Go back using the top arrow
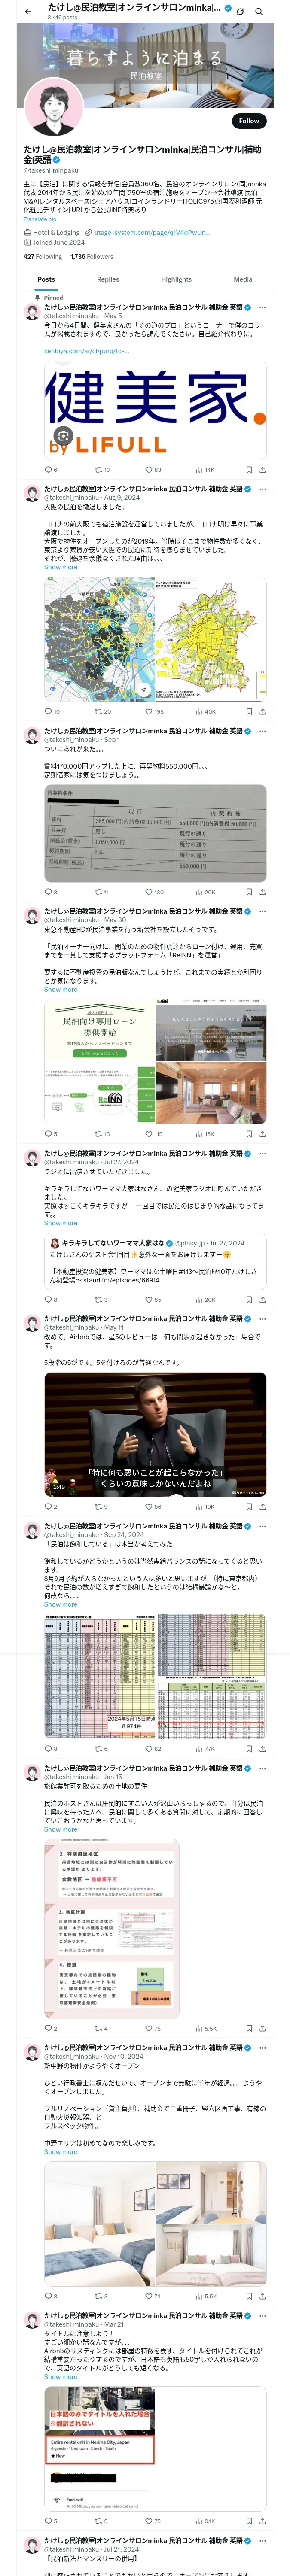This screenshot has height=2576, width=290. [28, 11]
